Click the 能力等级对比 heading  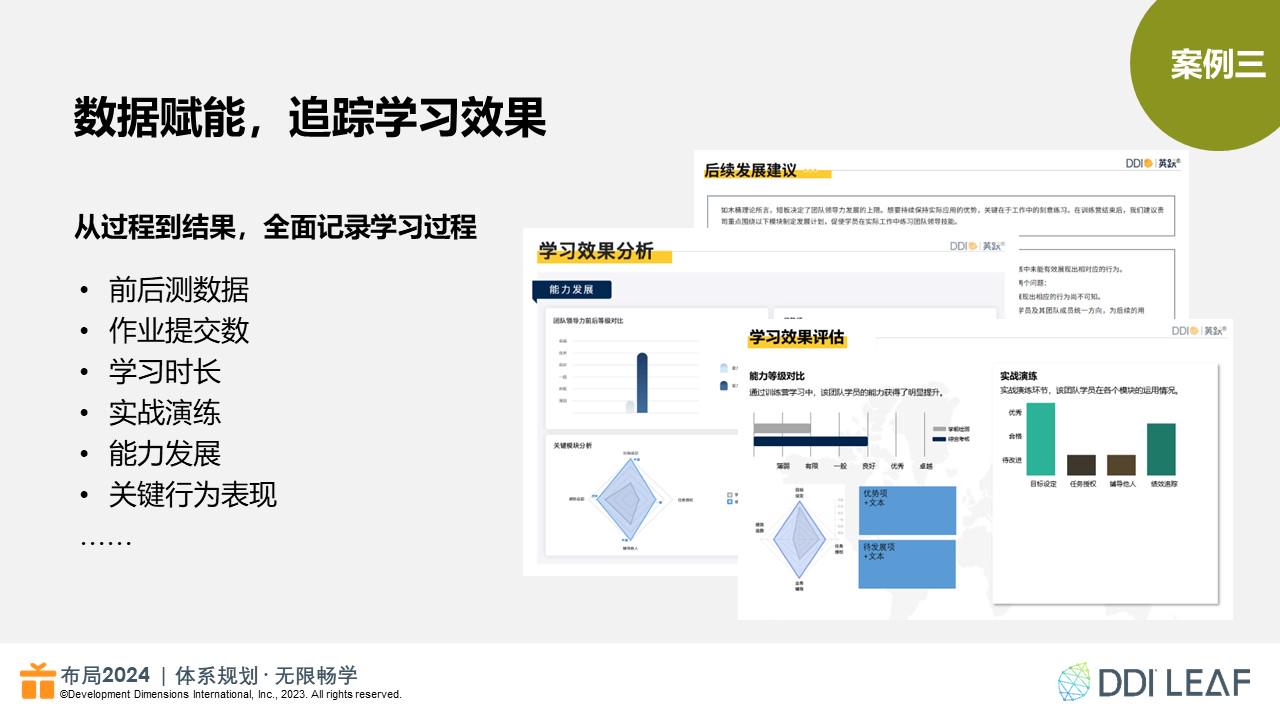click(x=777, y=377)
